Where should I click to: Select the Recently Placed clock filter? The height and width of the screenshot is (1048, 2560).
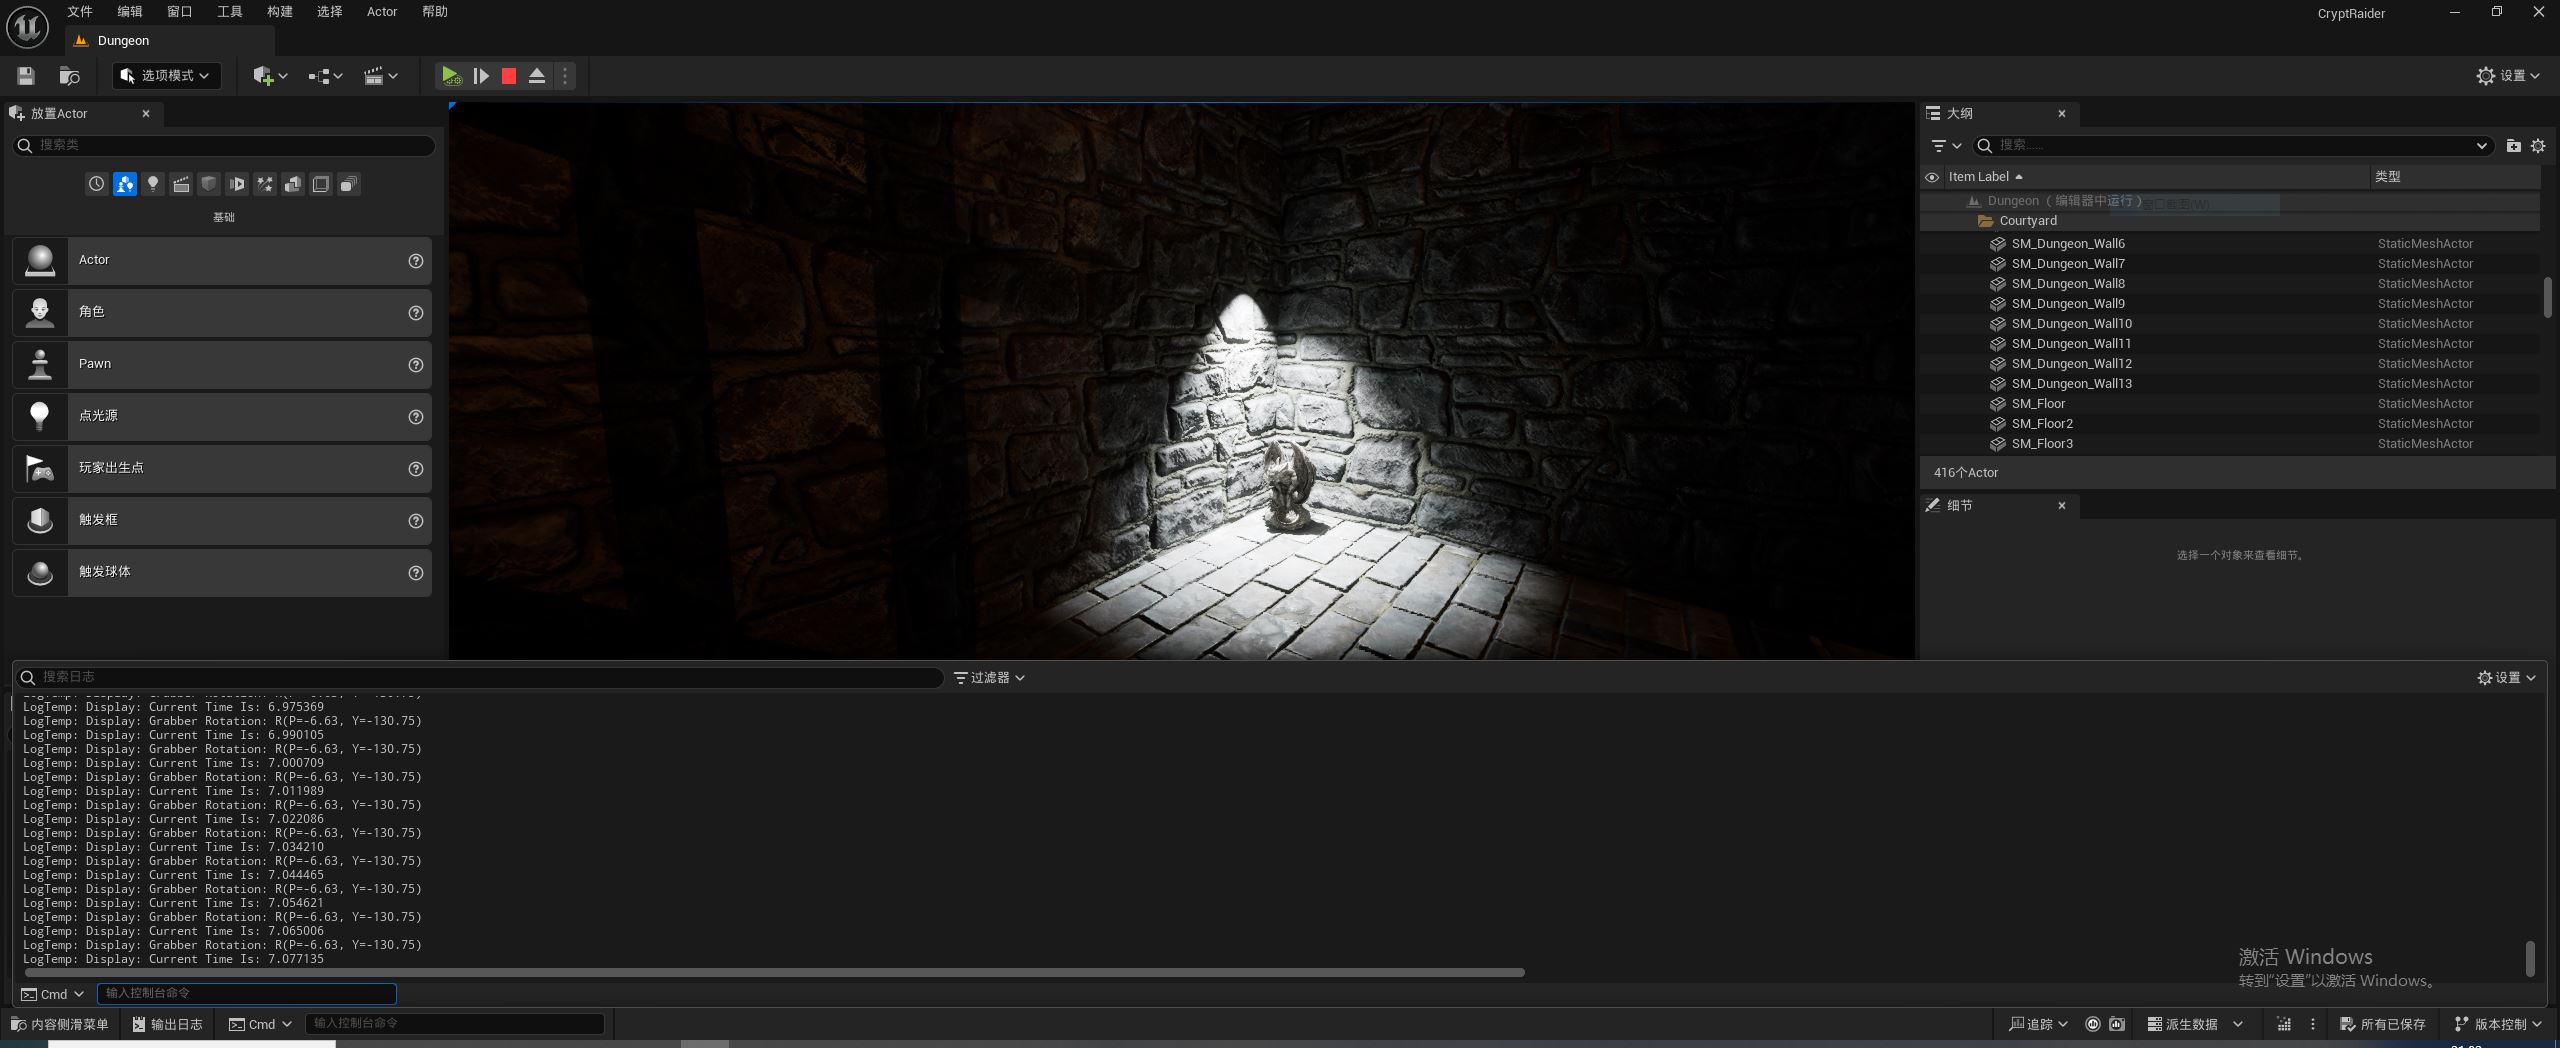(x=96, y=184)
